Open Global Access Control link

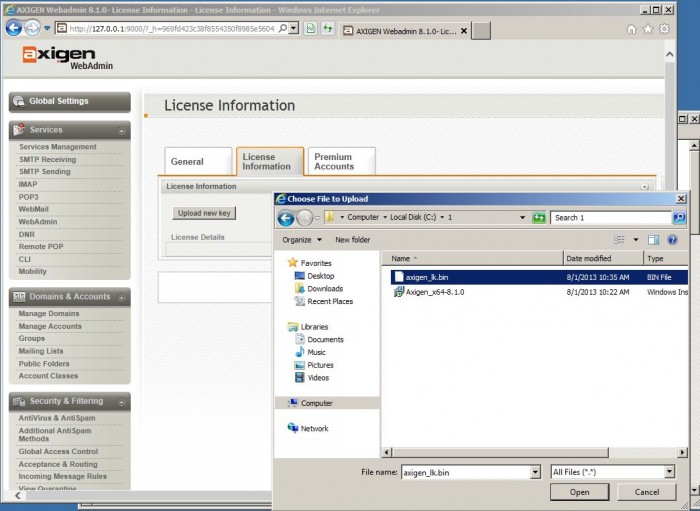pos(58,452)
